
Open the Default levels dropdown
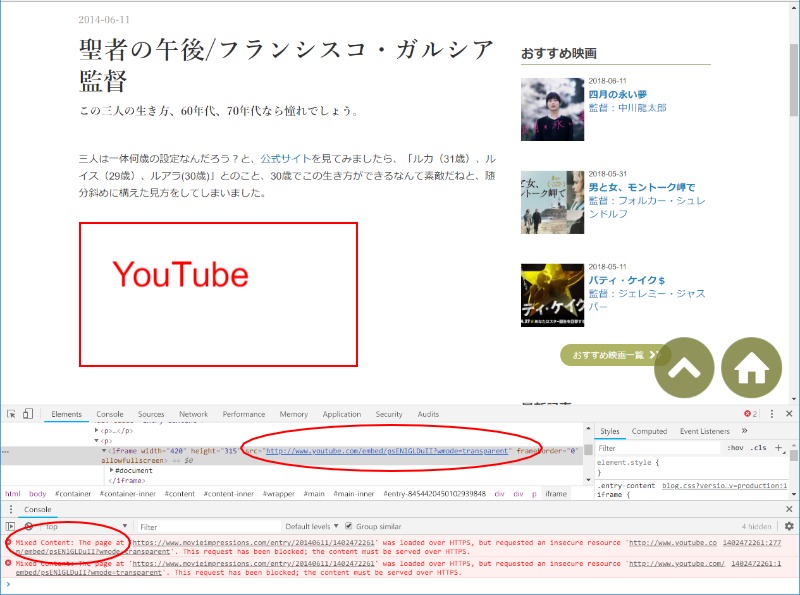[311, 526]
